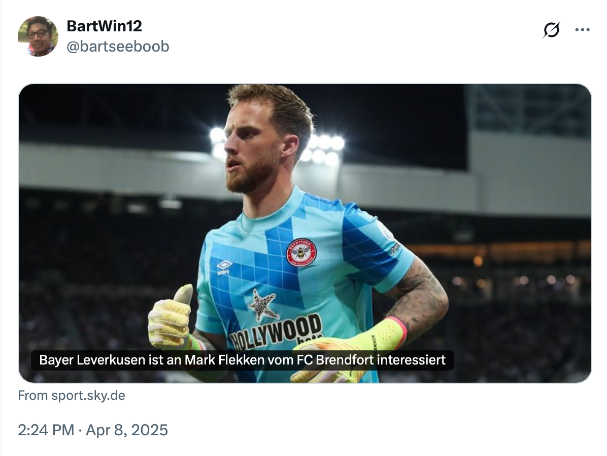The width and height of the screenshot is (607, 456).
Task: Click the Umbro logo on the shirt
Action: (225, 266)
